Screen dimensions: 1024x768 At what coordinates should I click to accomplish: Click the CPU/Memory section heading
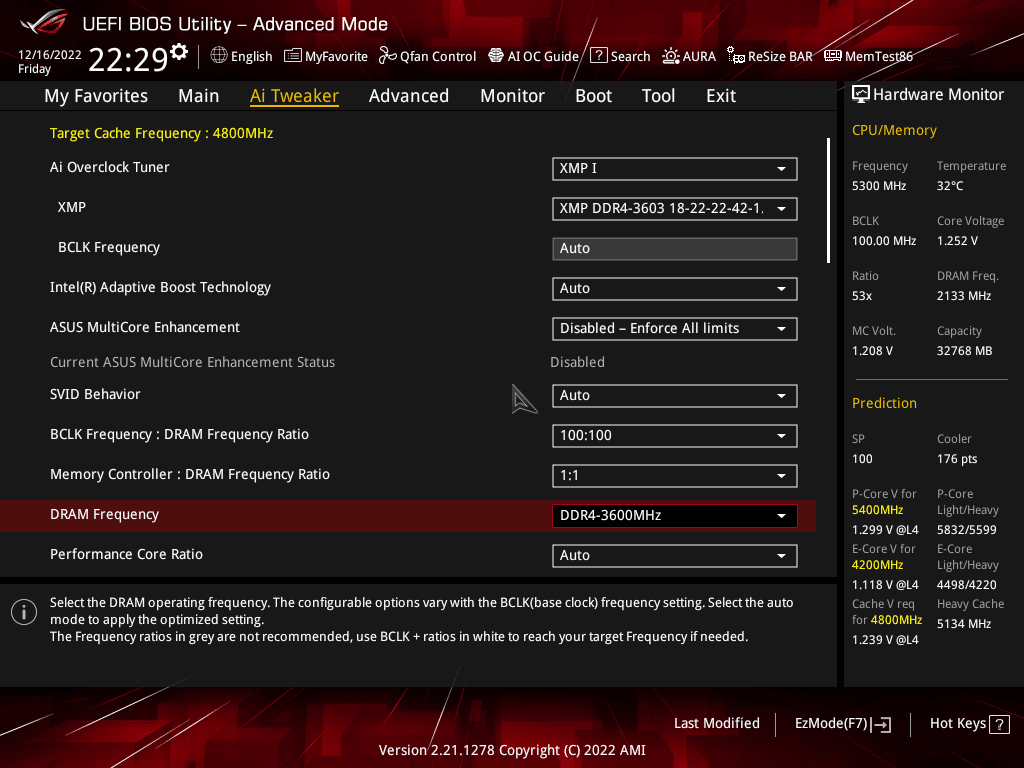click(x=894, y=131)
